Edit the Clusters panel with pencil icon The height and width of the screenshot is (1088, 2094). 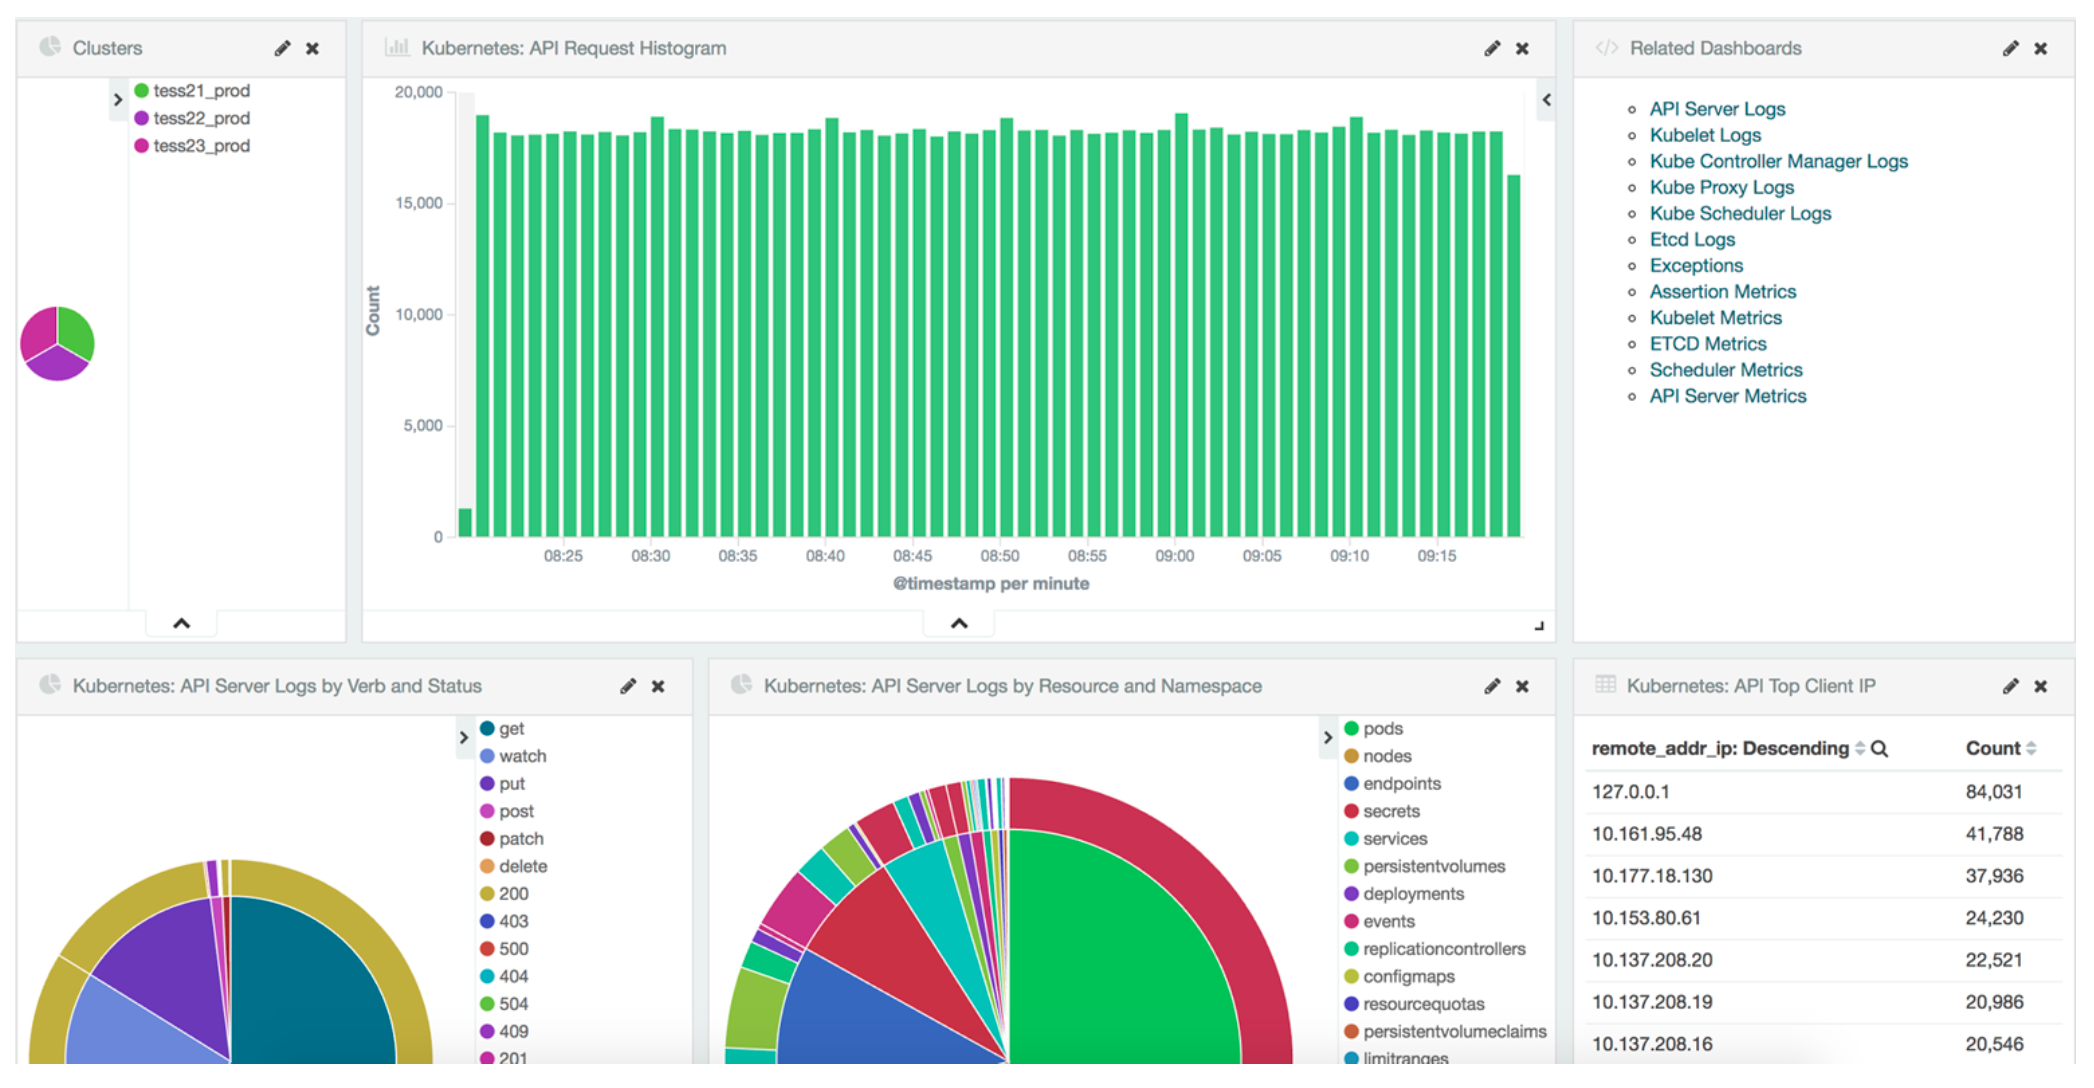[x=282, y=48]
